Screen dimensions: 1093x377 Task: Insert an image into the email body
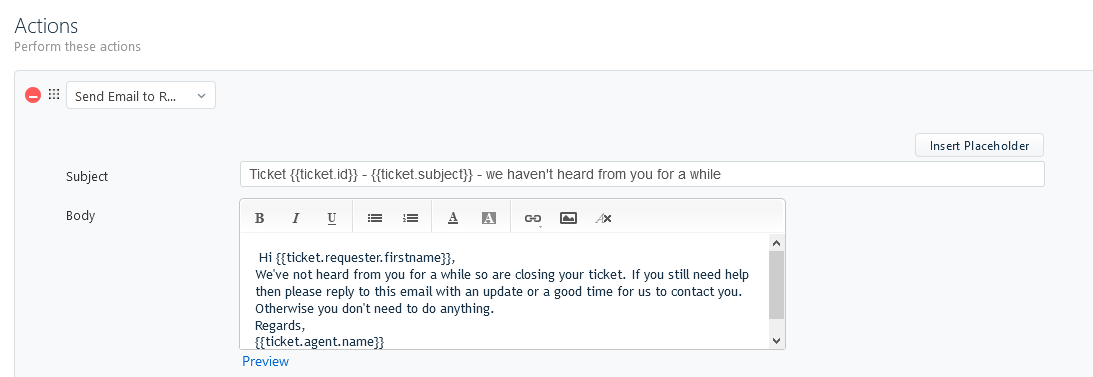pyautogui.click(x=568, y=218)
